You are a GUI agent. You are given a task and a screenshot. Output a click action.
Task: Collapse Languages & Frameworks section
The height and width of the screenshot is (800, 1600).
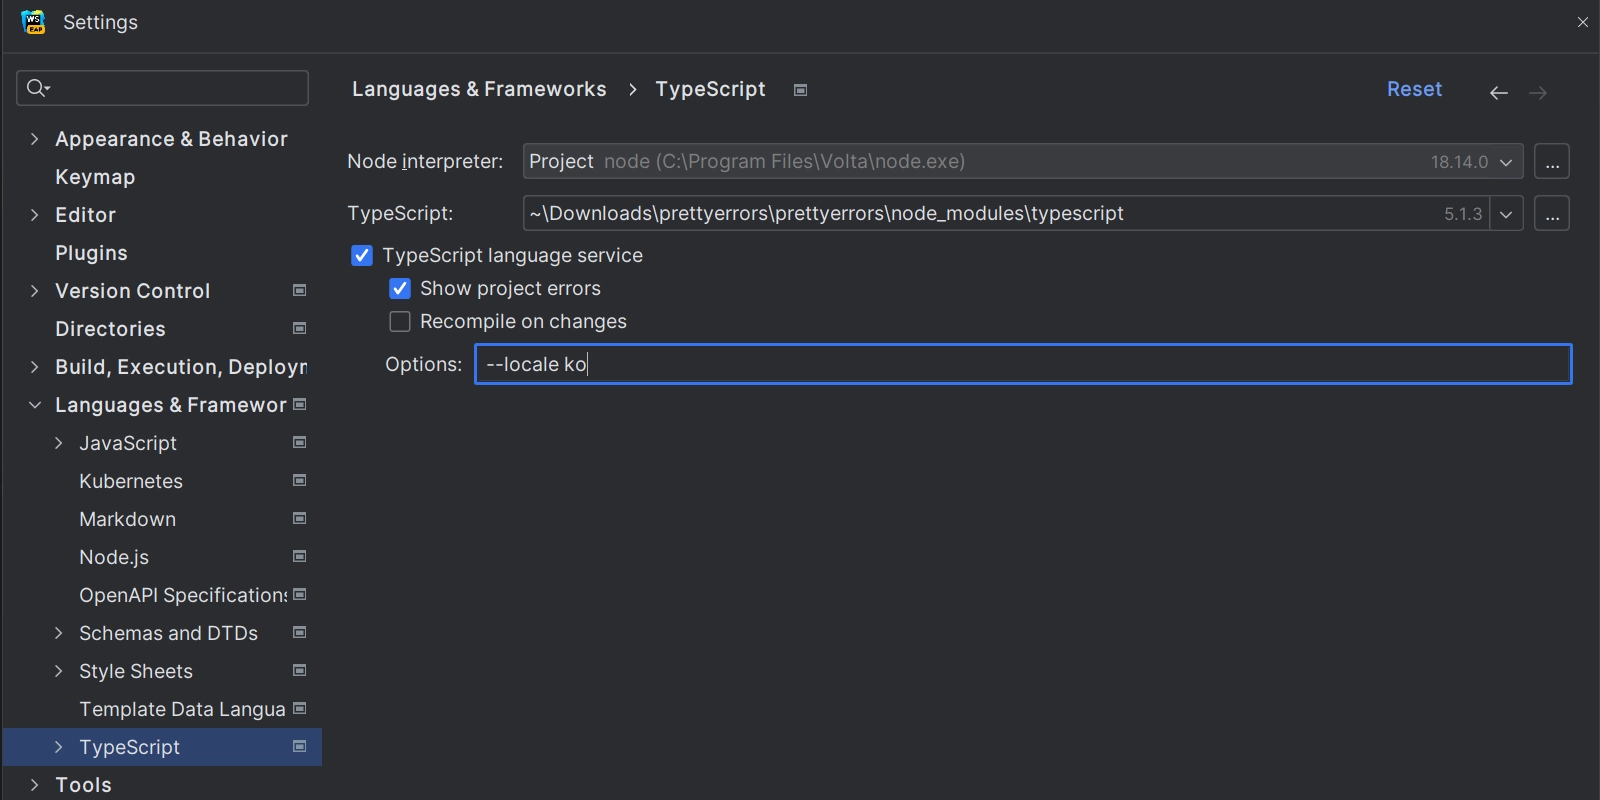(35, 405)
